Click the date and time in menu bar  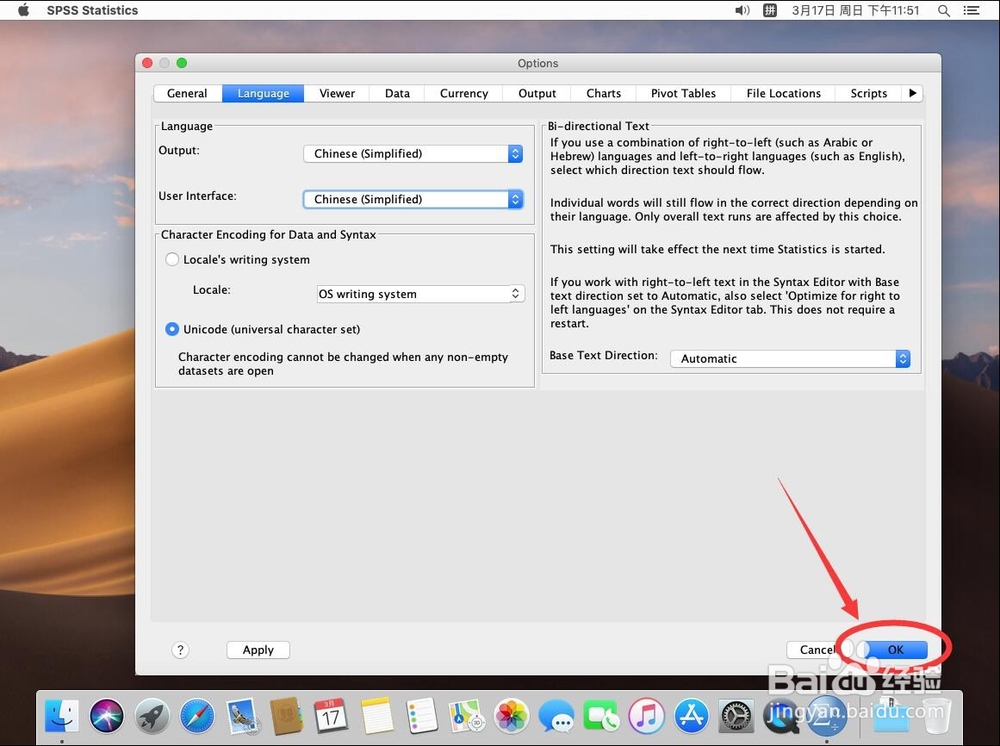(x=855, y=10)
